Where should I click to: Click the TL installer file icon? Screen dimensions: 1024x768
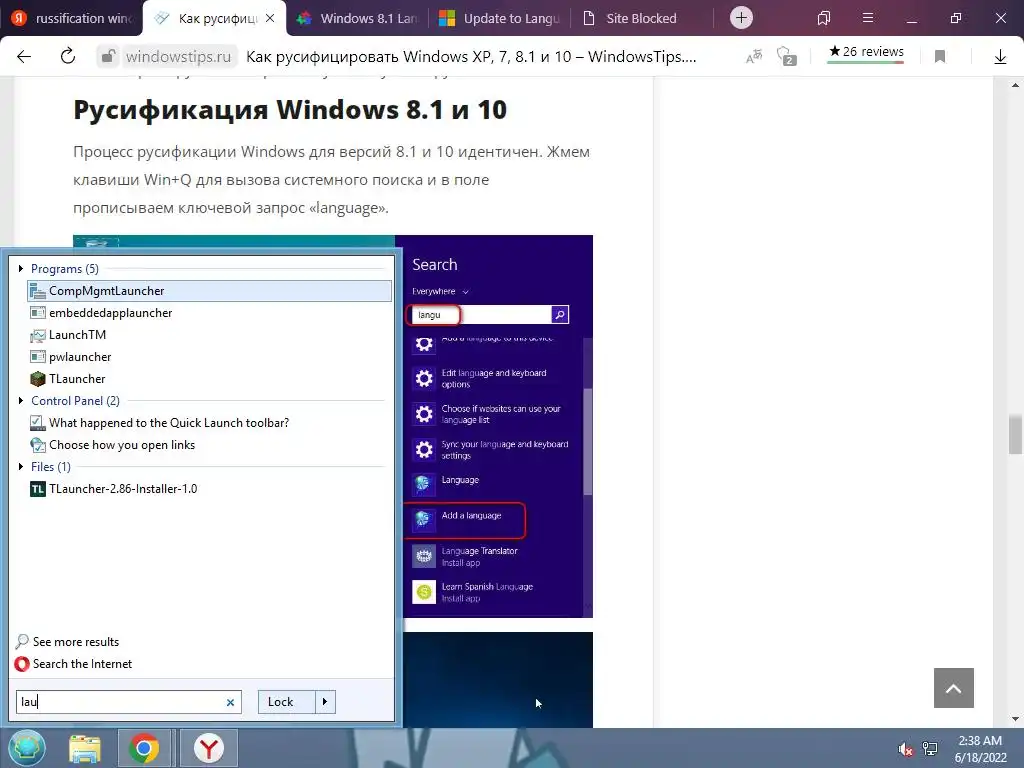(38, 488)
